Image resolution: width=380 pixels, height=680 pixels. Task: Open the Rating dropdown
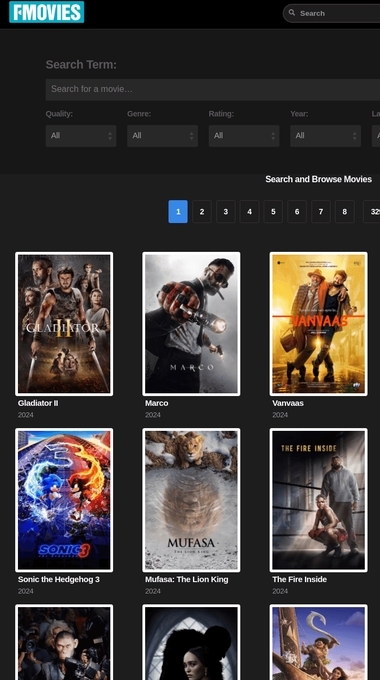tap(244, 136)
